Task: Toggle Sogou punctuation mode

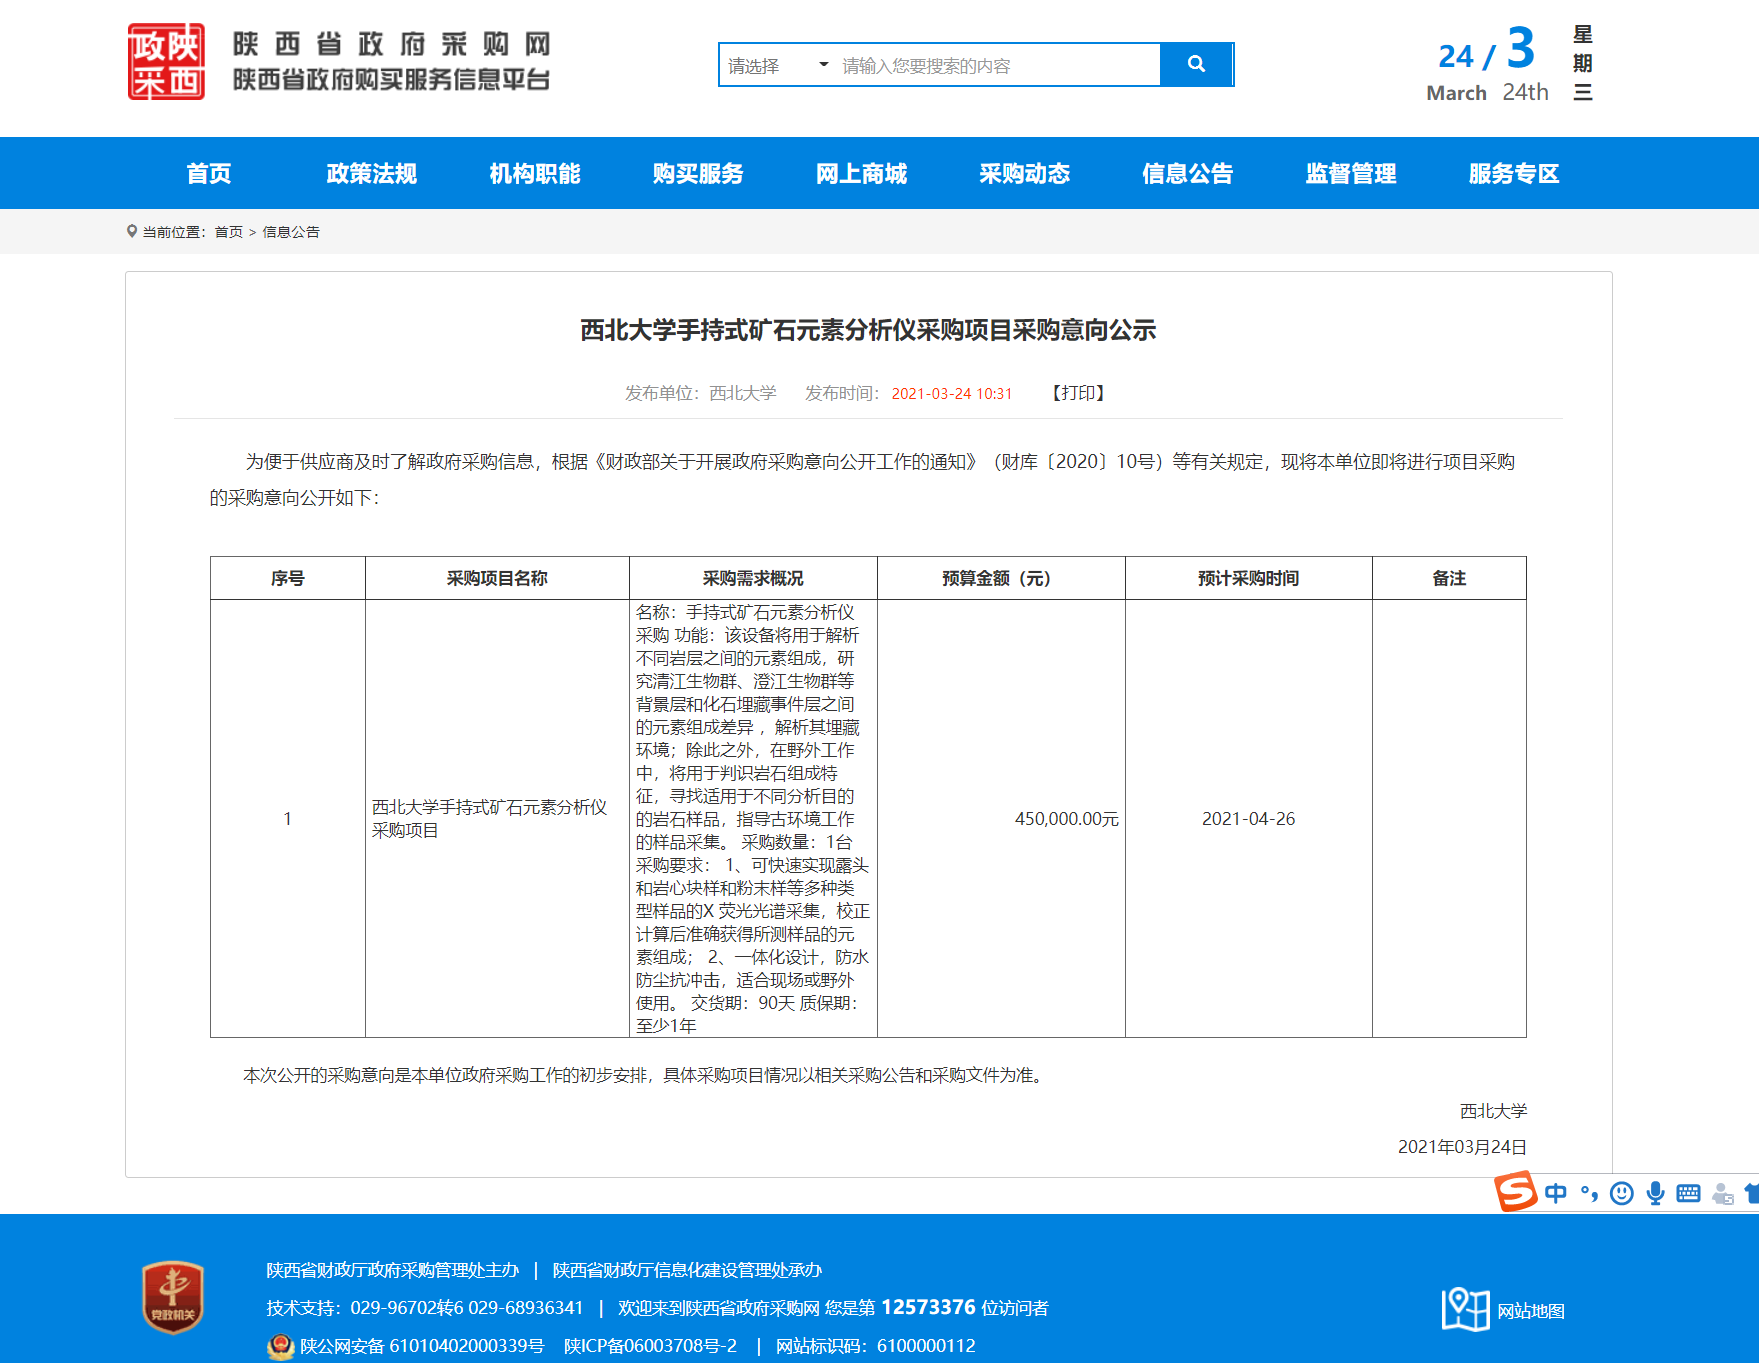Action: point(1589,1193)
